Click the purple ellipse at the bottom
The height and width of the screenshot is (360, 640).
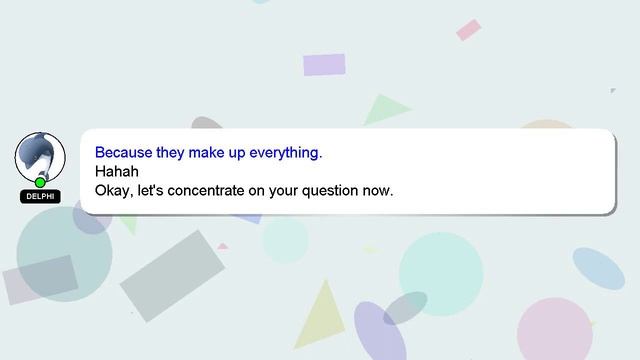tap(380, 331)
